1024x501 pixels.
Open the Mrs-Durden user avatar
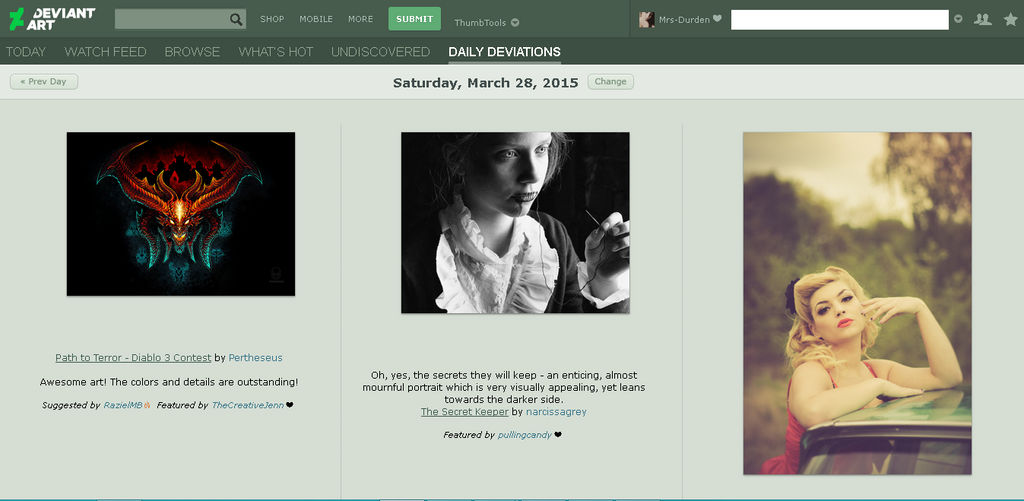pos(647,19)
